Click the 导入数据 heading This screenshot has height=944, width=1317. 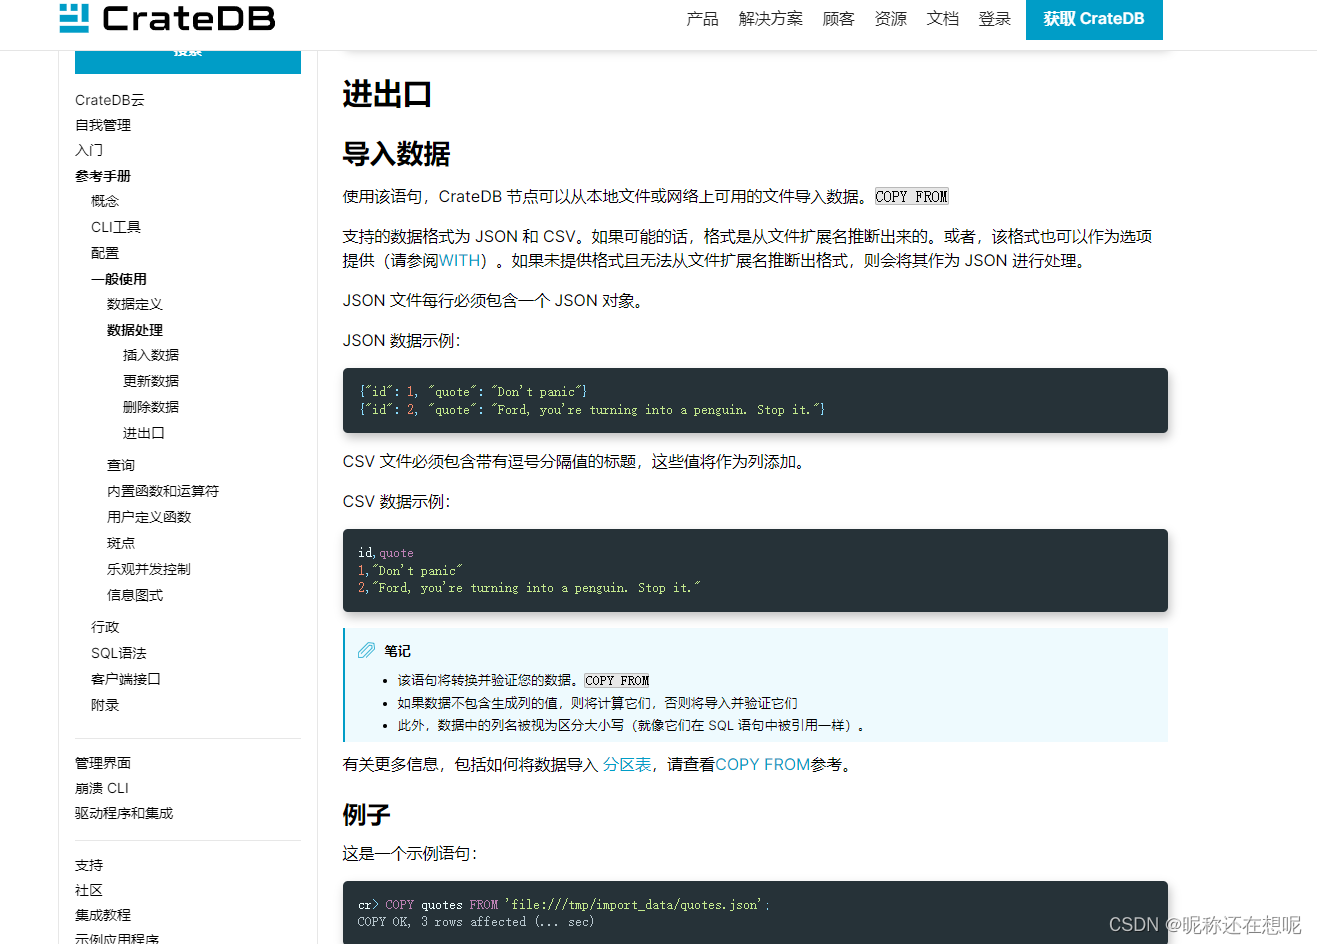click(396, 154)
